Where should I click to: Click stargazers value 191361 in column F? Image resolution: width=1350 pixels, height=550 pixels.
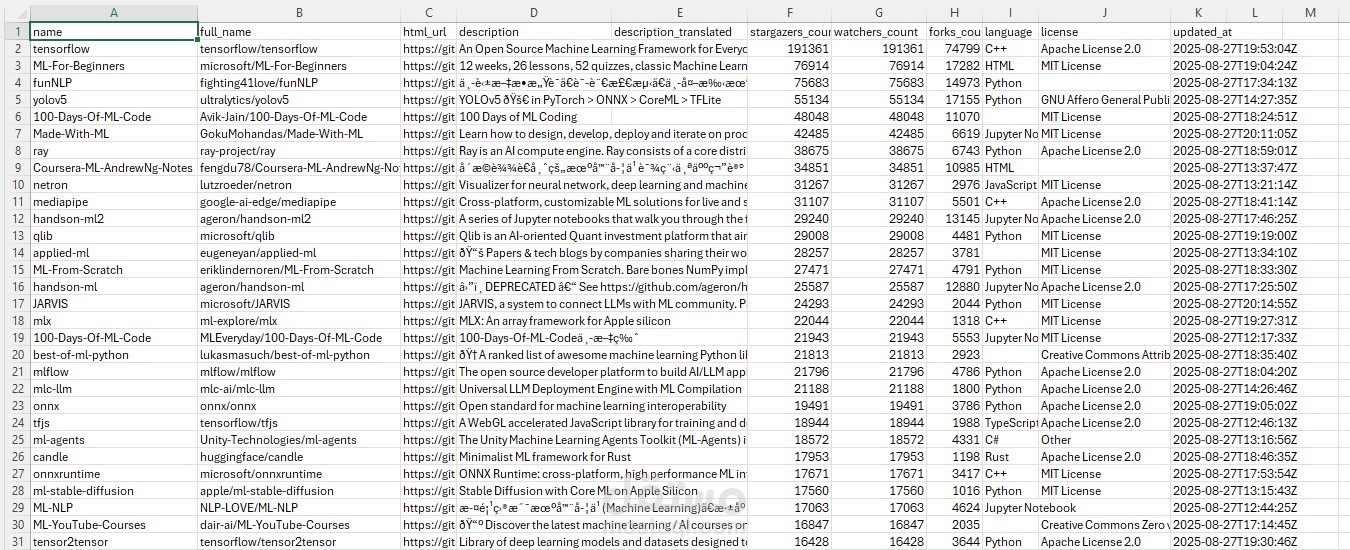click(x=789, y=49)
